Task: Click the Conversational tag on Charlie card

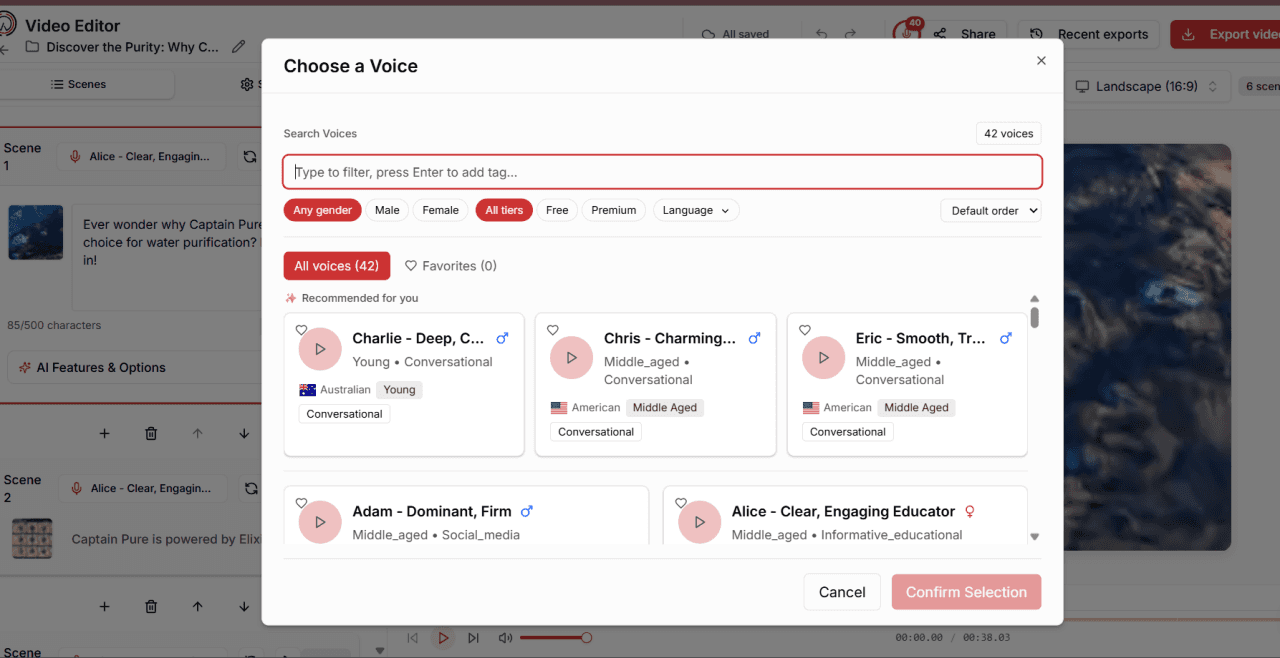Action: (344, 414)
